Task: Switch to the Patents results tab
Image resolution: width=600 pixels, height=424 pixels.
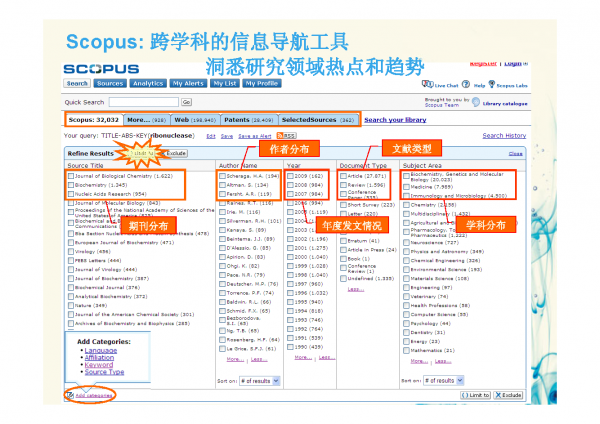Action: (x=249, y=120)
